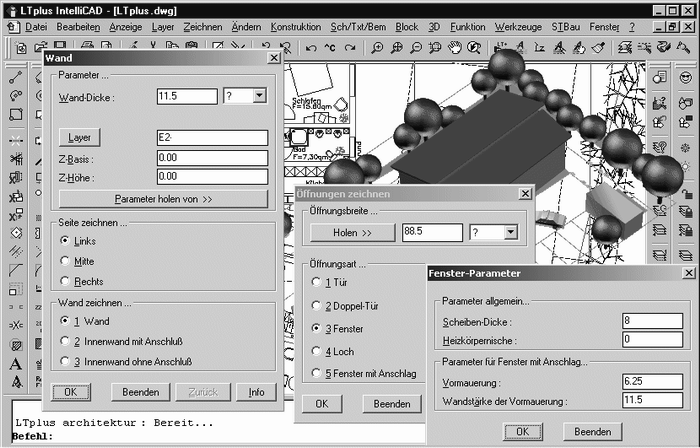Image resolution: width=700 pixels, height=448 pixels.
Task: Select Mitte radio in Seite zeichnen
Action: 65,261
